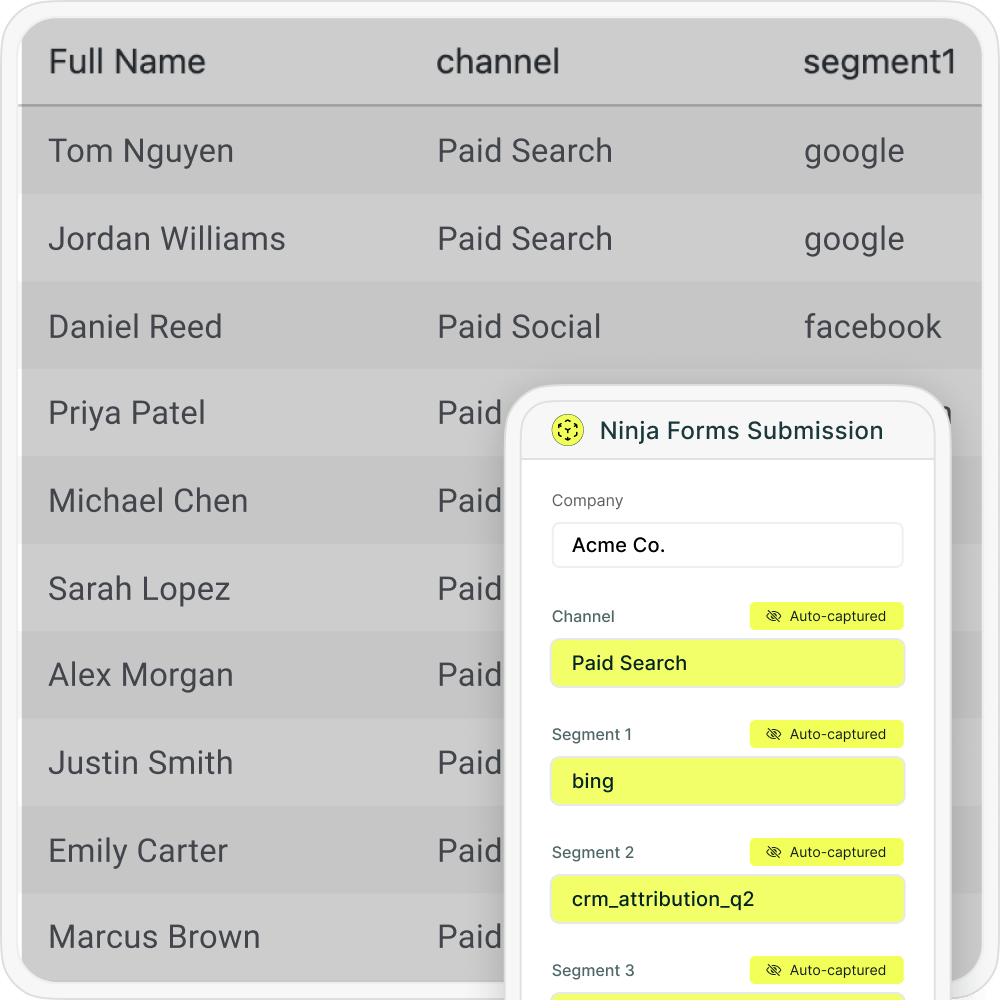The image size is (1000, 1000).
Task: Select the Tom Nguyen name cell
Action: coord(141,152)
